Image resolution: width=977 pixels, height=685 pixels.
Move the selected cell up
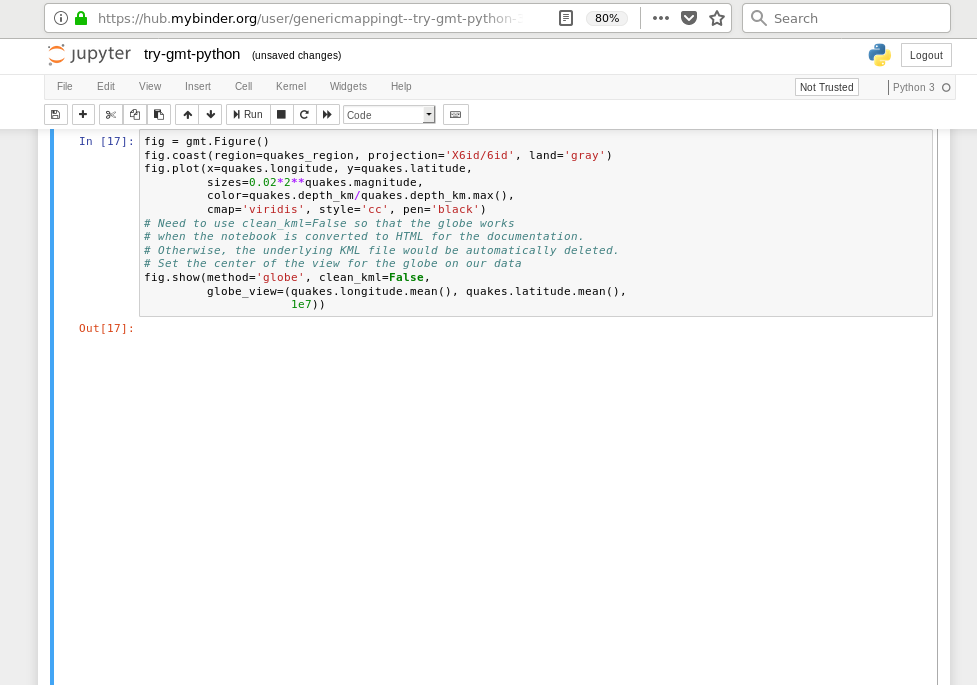pos(187,114)
